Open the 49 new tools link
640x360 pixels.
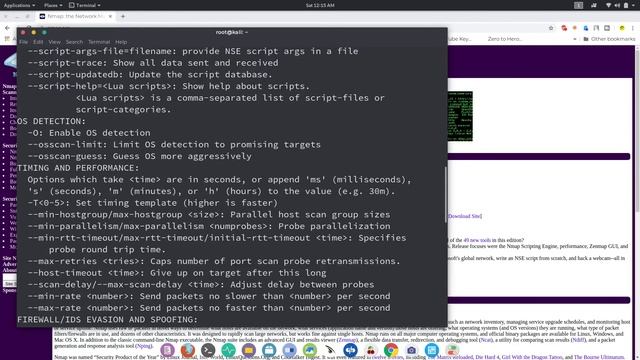pos(477,240)
